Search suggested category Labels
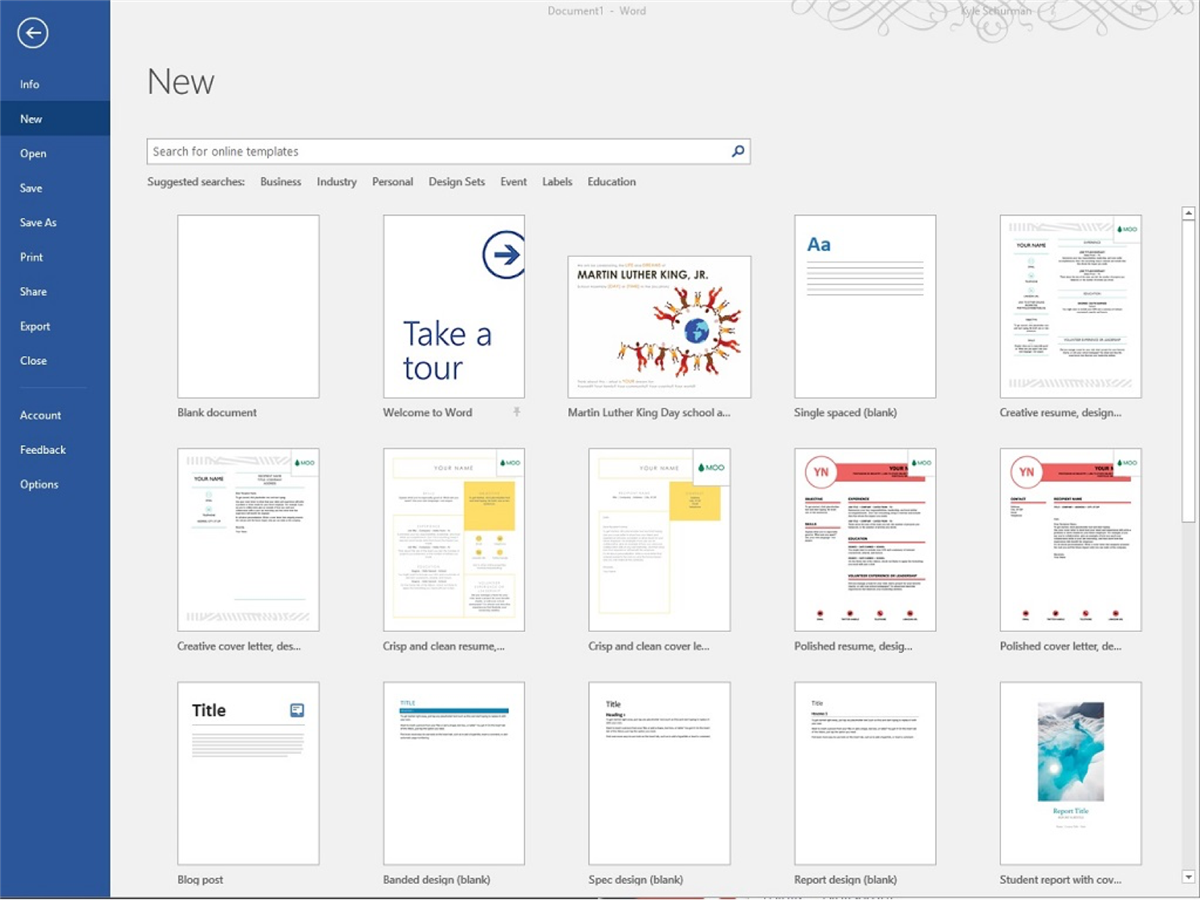1200x900 pixels. [558, 182]
